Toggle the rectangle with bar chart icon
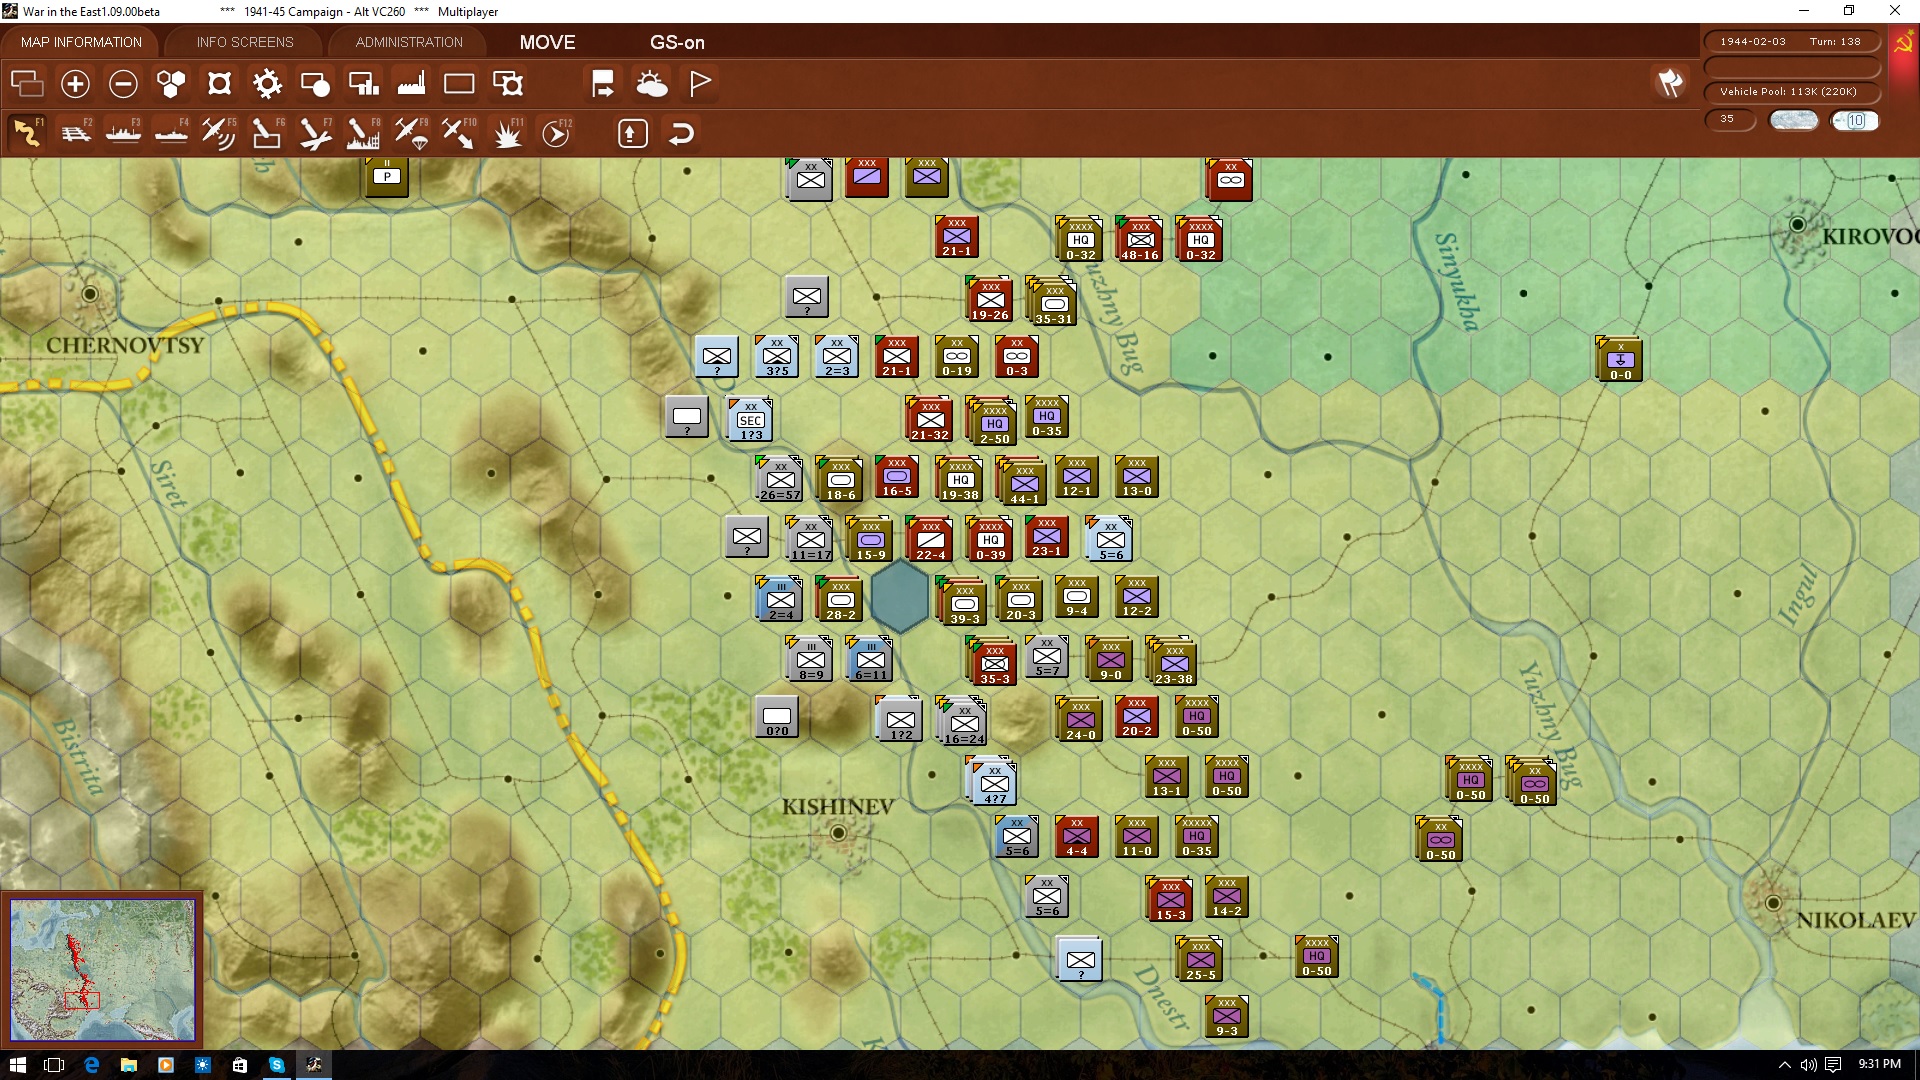 coord(363,84)
